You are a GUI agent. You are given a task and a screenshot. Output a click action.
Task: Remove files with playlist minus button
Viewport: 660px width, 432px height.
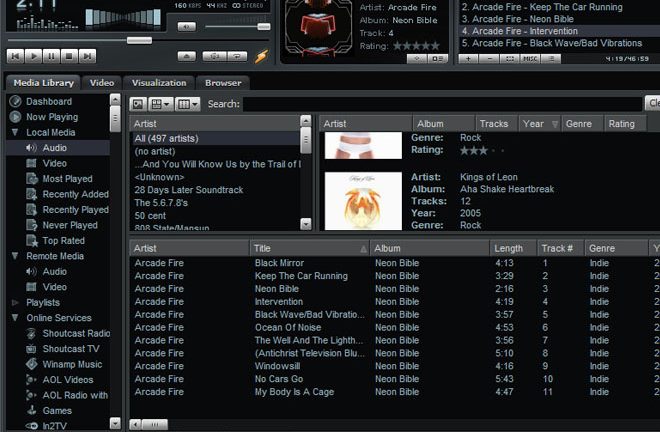tap(489, 59)
